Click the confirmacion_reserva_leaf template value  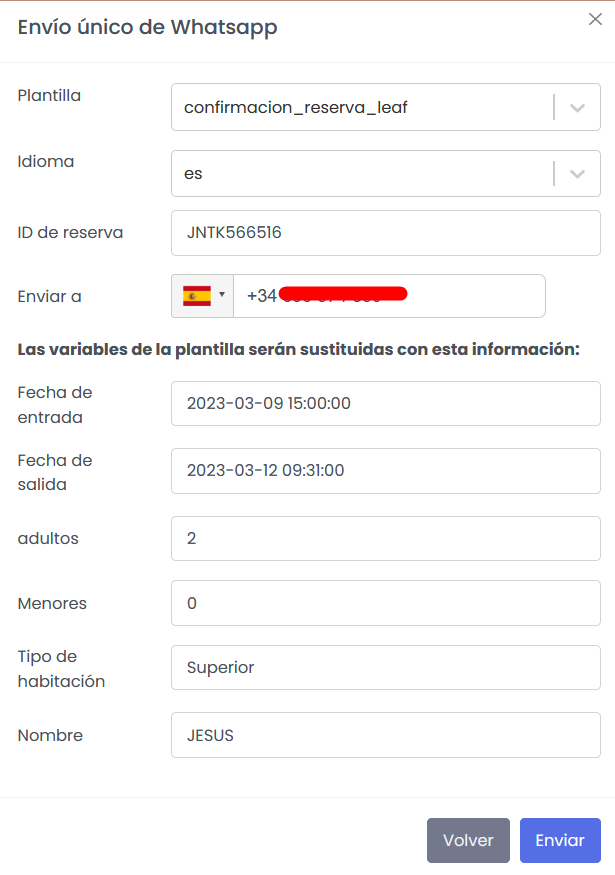tap(296, 108)
